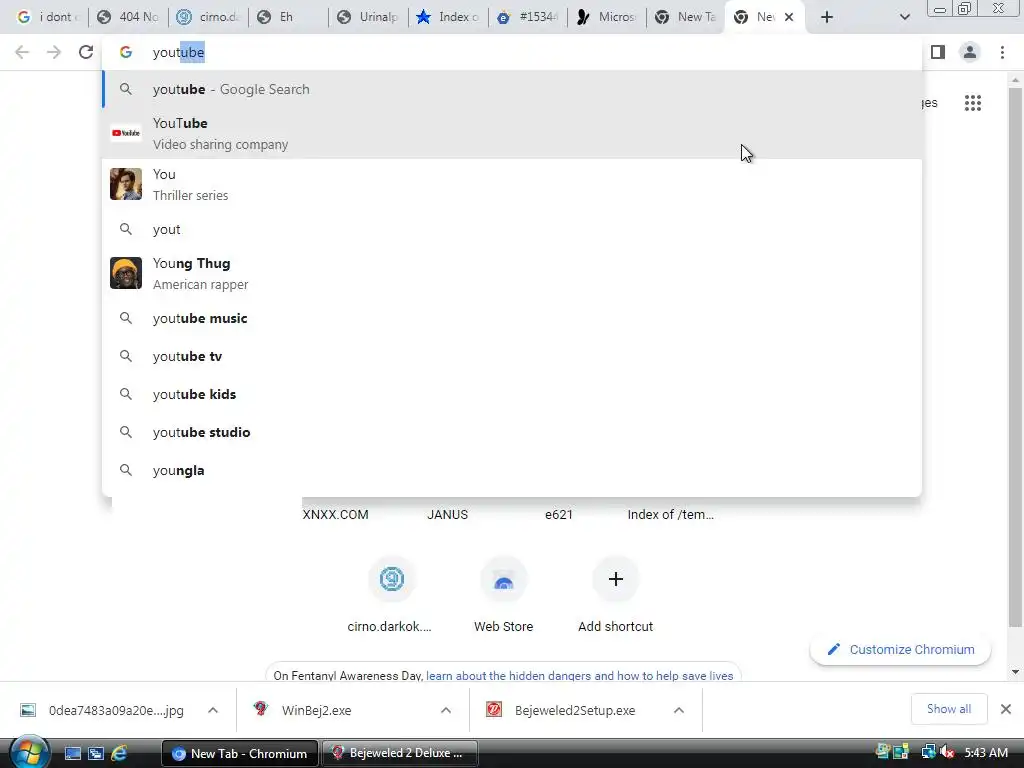Image resolution: width=1024 pixels, height=768 pixels.
Task: Switch to 'i dont' Google tab
Action: point(46,17)
